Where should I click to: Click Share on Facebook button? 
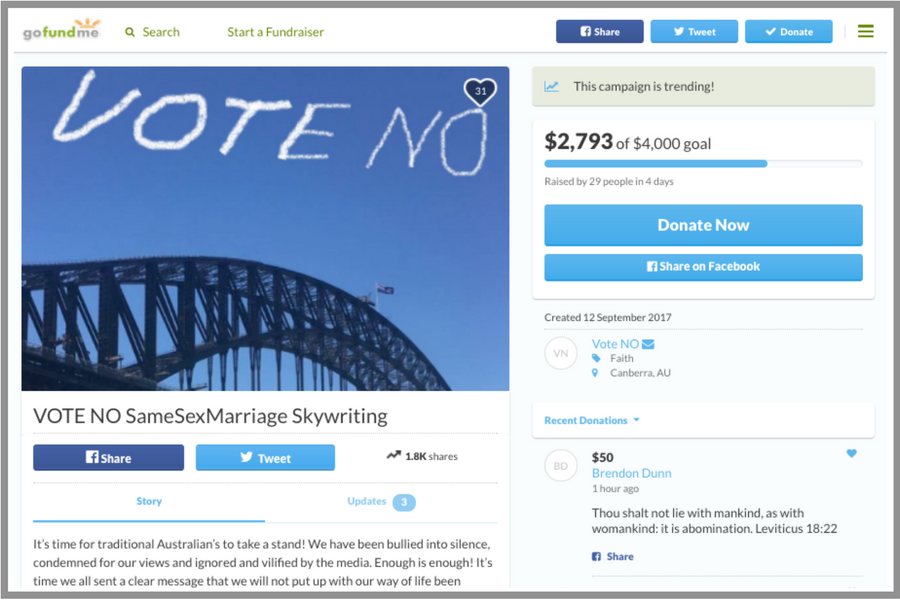703,267
